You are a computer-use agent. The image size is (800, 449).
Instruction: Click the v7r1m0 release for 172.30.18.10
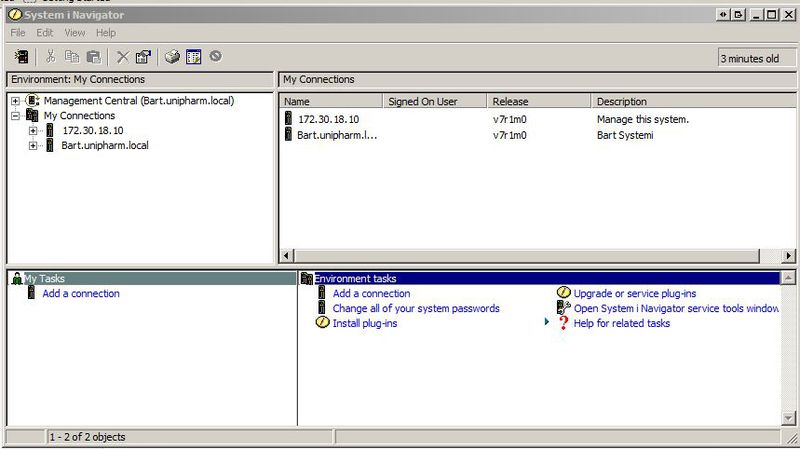click(510, 119)
